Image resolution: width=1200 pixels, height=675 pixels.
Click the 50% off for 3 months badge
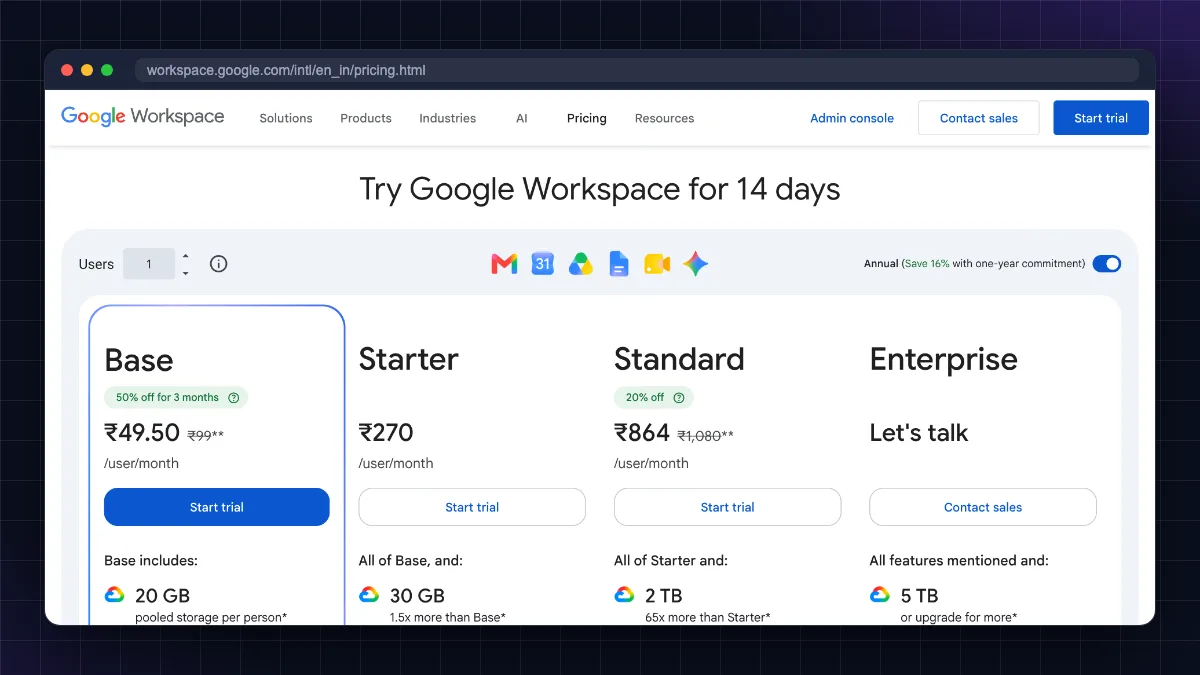tap(176, 397)
